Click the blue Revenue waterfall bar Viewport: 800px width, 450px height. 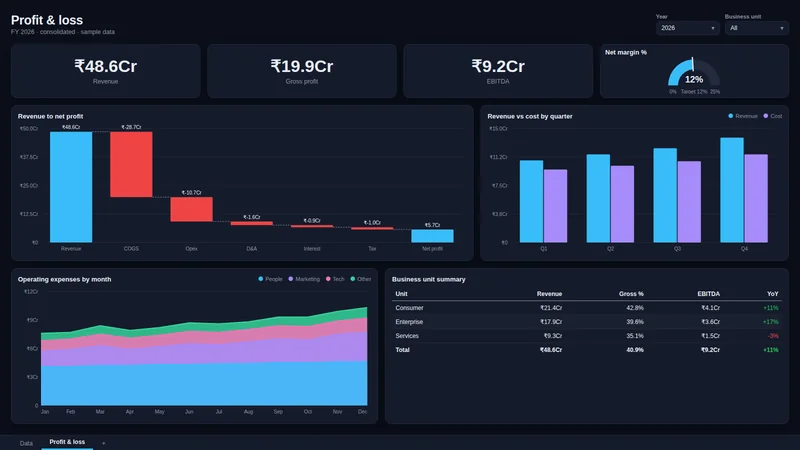coord(71,187)
